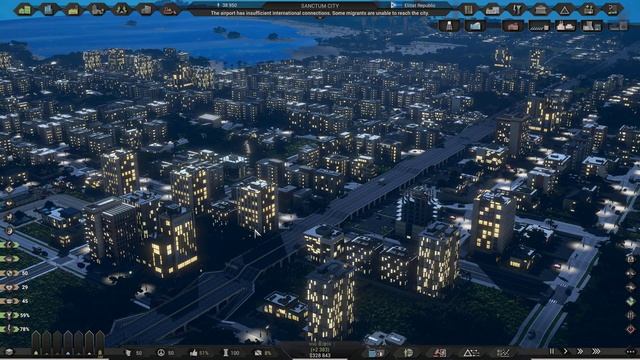Click the SANCTUM CITY name in top bar

pyautogui.click(x=320, y=6)
